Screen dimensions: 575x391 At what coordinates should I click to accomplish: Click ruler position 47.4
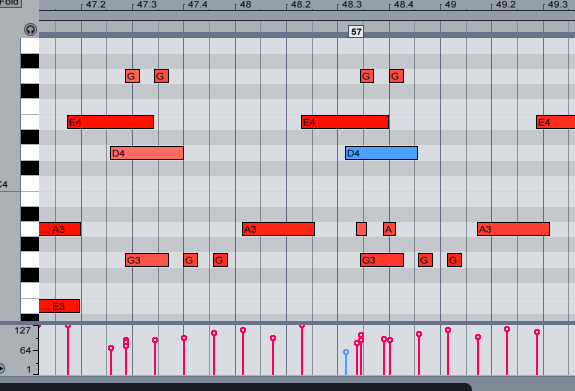[198, 4]
